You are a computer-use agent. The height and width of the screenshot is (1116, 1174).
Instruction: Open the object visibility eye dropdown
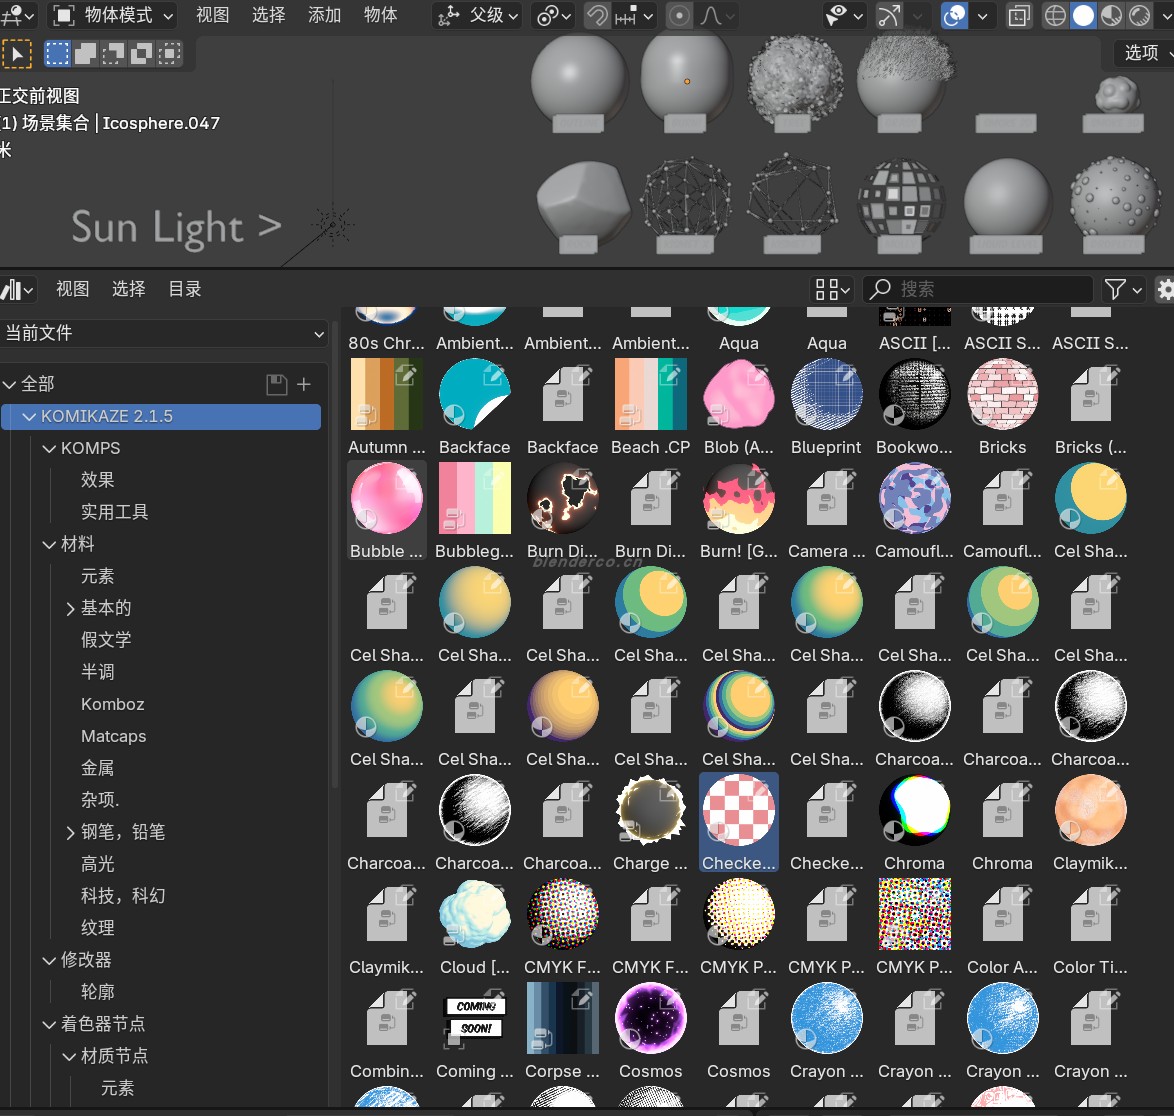(x=844, y=15)
